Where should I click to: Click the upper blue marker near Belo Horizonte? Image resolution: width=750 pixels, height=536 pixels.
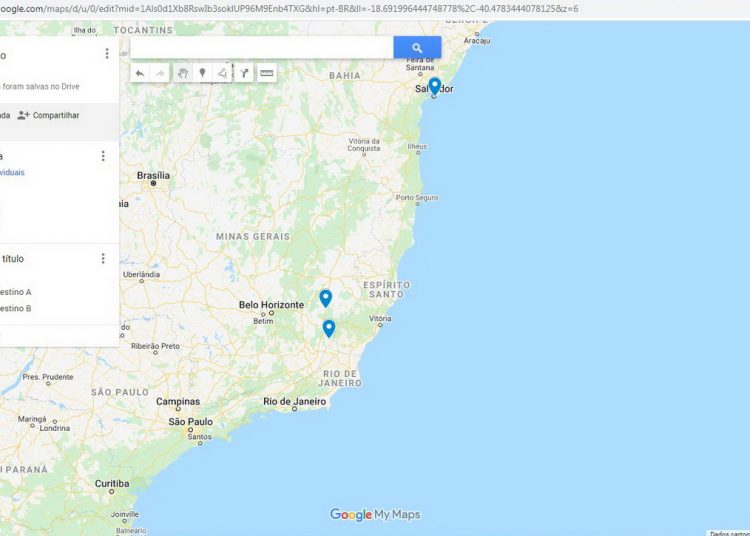[x=326, y=298]
